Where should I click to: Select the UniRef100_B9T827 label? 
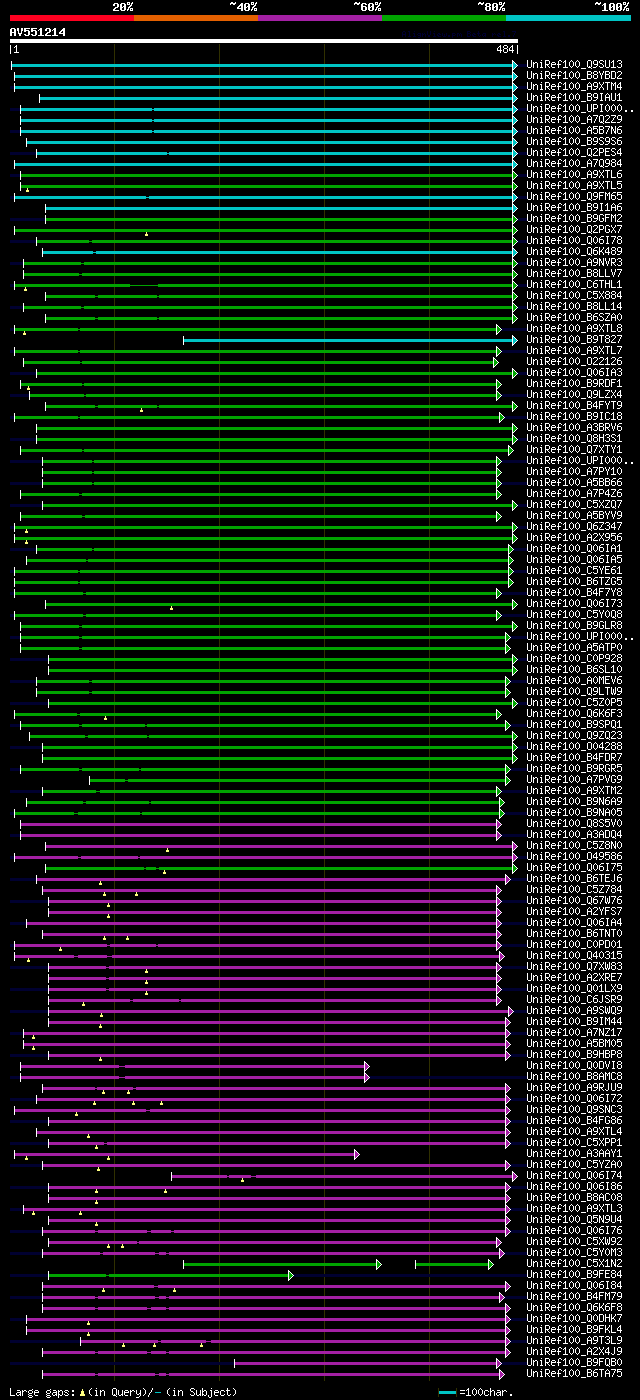[x=574, y=339]
